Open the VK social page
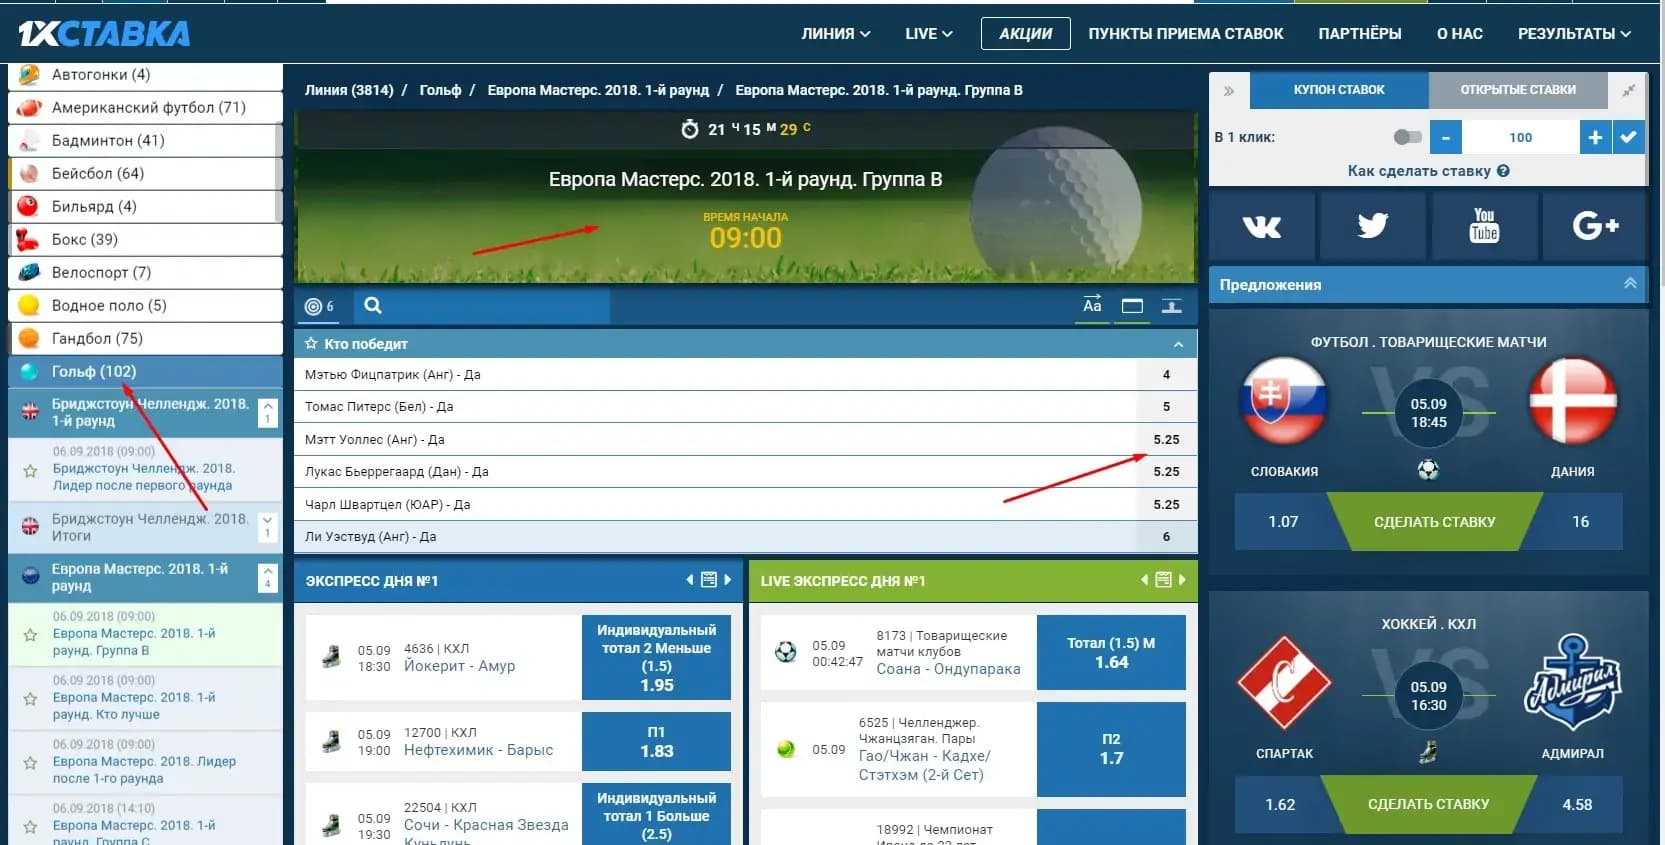The image size is (1665, 845). 1262,226
